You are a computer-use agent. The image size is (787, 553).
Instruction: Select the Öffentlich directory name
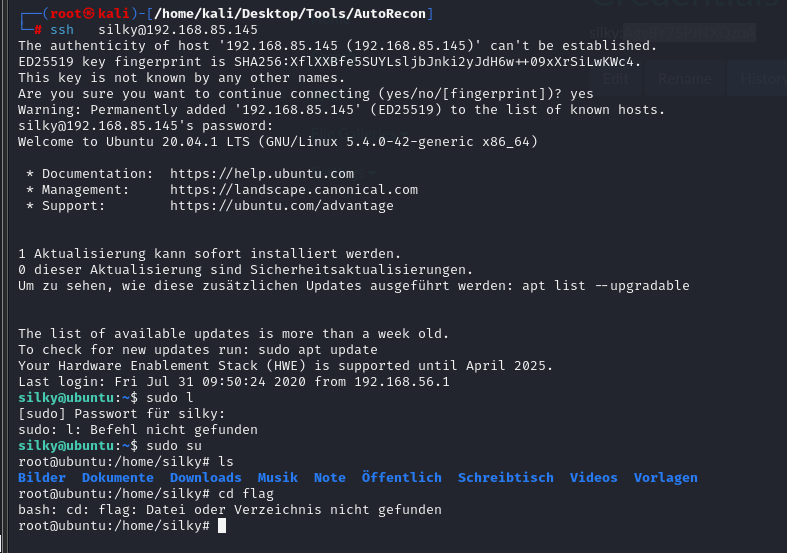pos(402,478)
